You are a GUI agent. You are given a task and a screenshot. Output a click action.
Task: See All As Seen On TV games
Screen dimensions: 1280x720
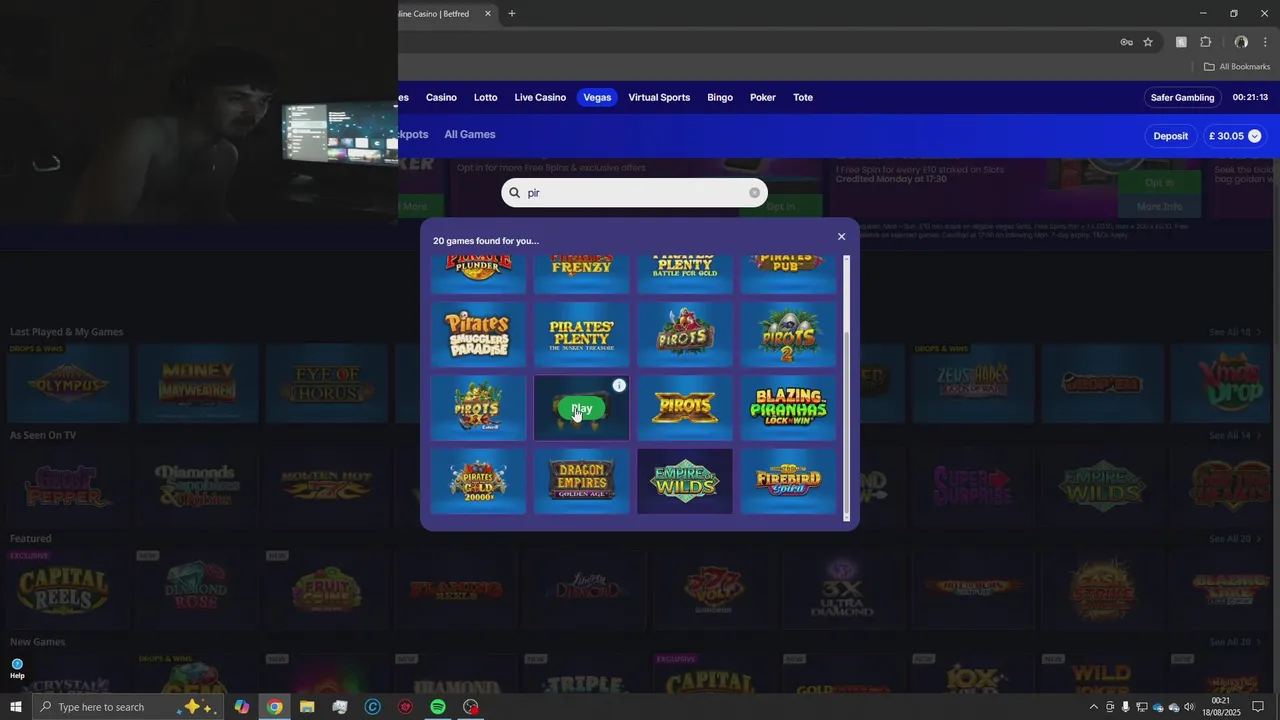[x=1235, y=435]
